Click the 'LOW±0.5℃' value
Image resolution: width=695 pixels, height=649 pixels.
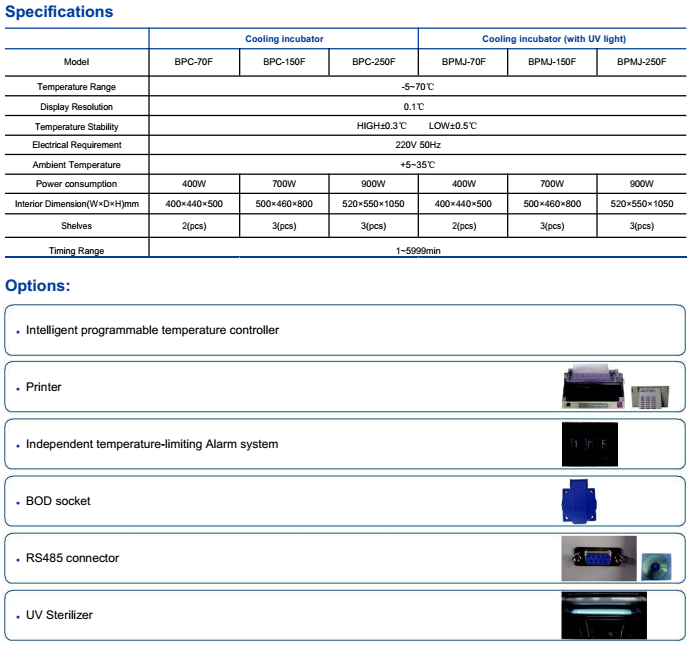tap(453, 126)
